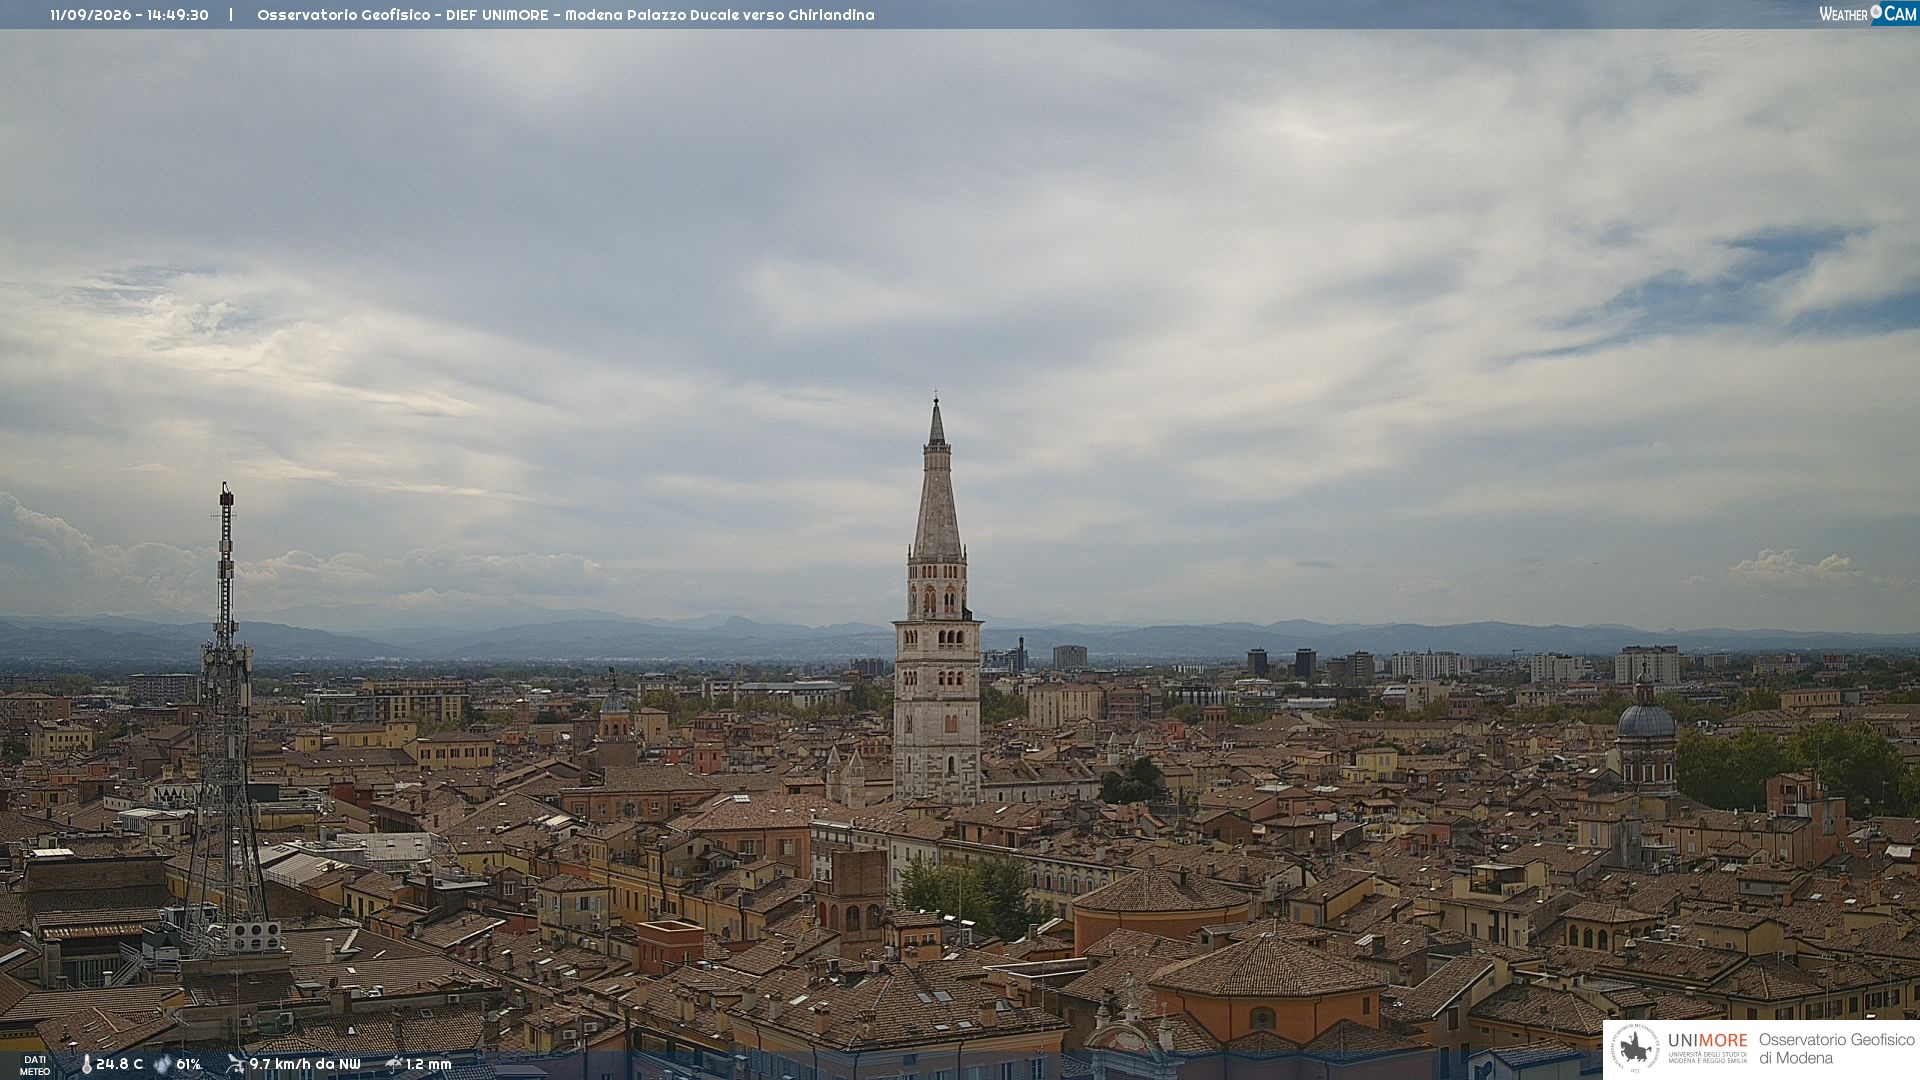Click the WeatherCam logo
The height and width of the screenshot is (1080, 1920).
[x=1867, y=14]
